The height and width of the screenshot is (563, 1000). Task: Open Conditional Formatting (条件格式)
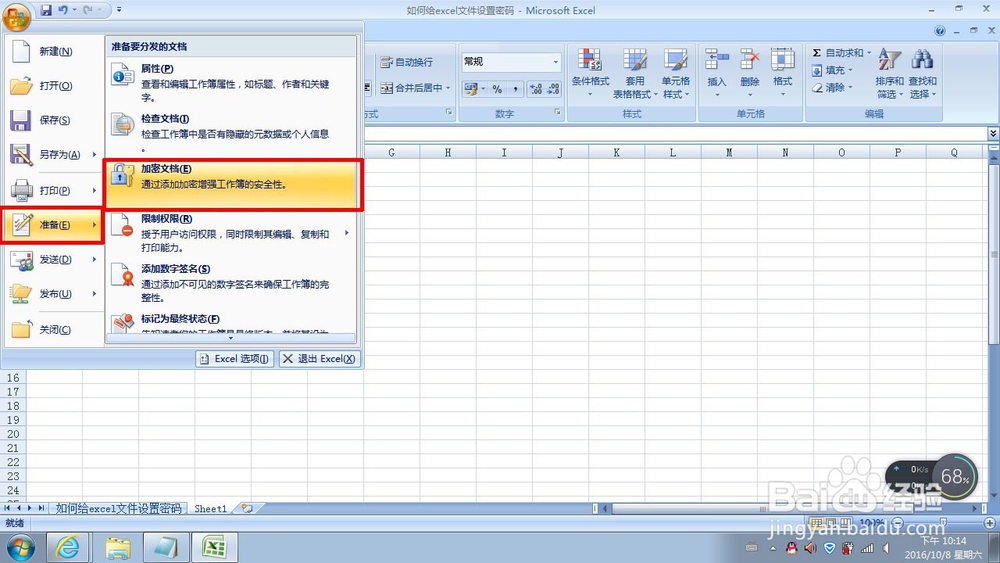[x=591, y=73]
